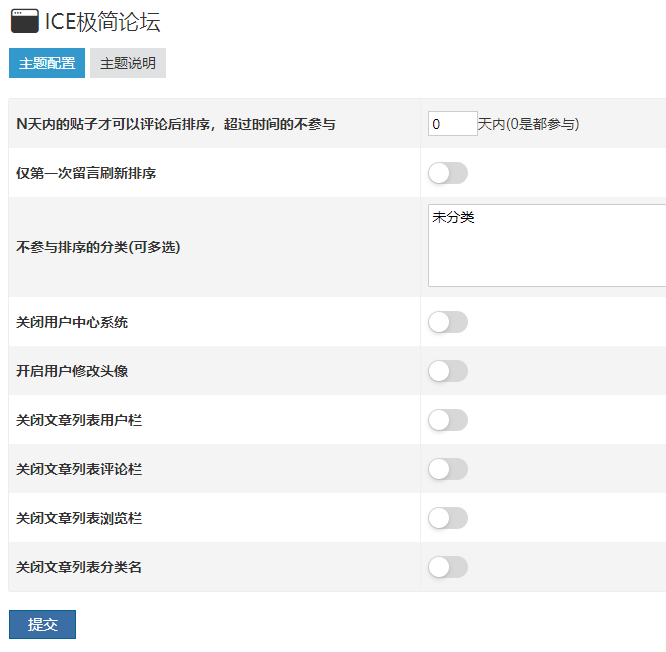Viewport: 666px width, 652px height.
Task: Select 未分类 in the category list
Action: pyautogui.click(x=454, y=217)
